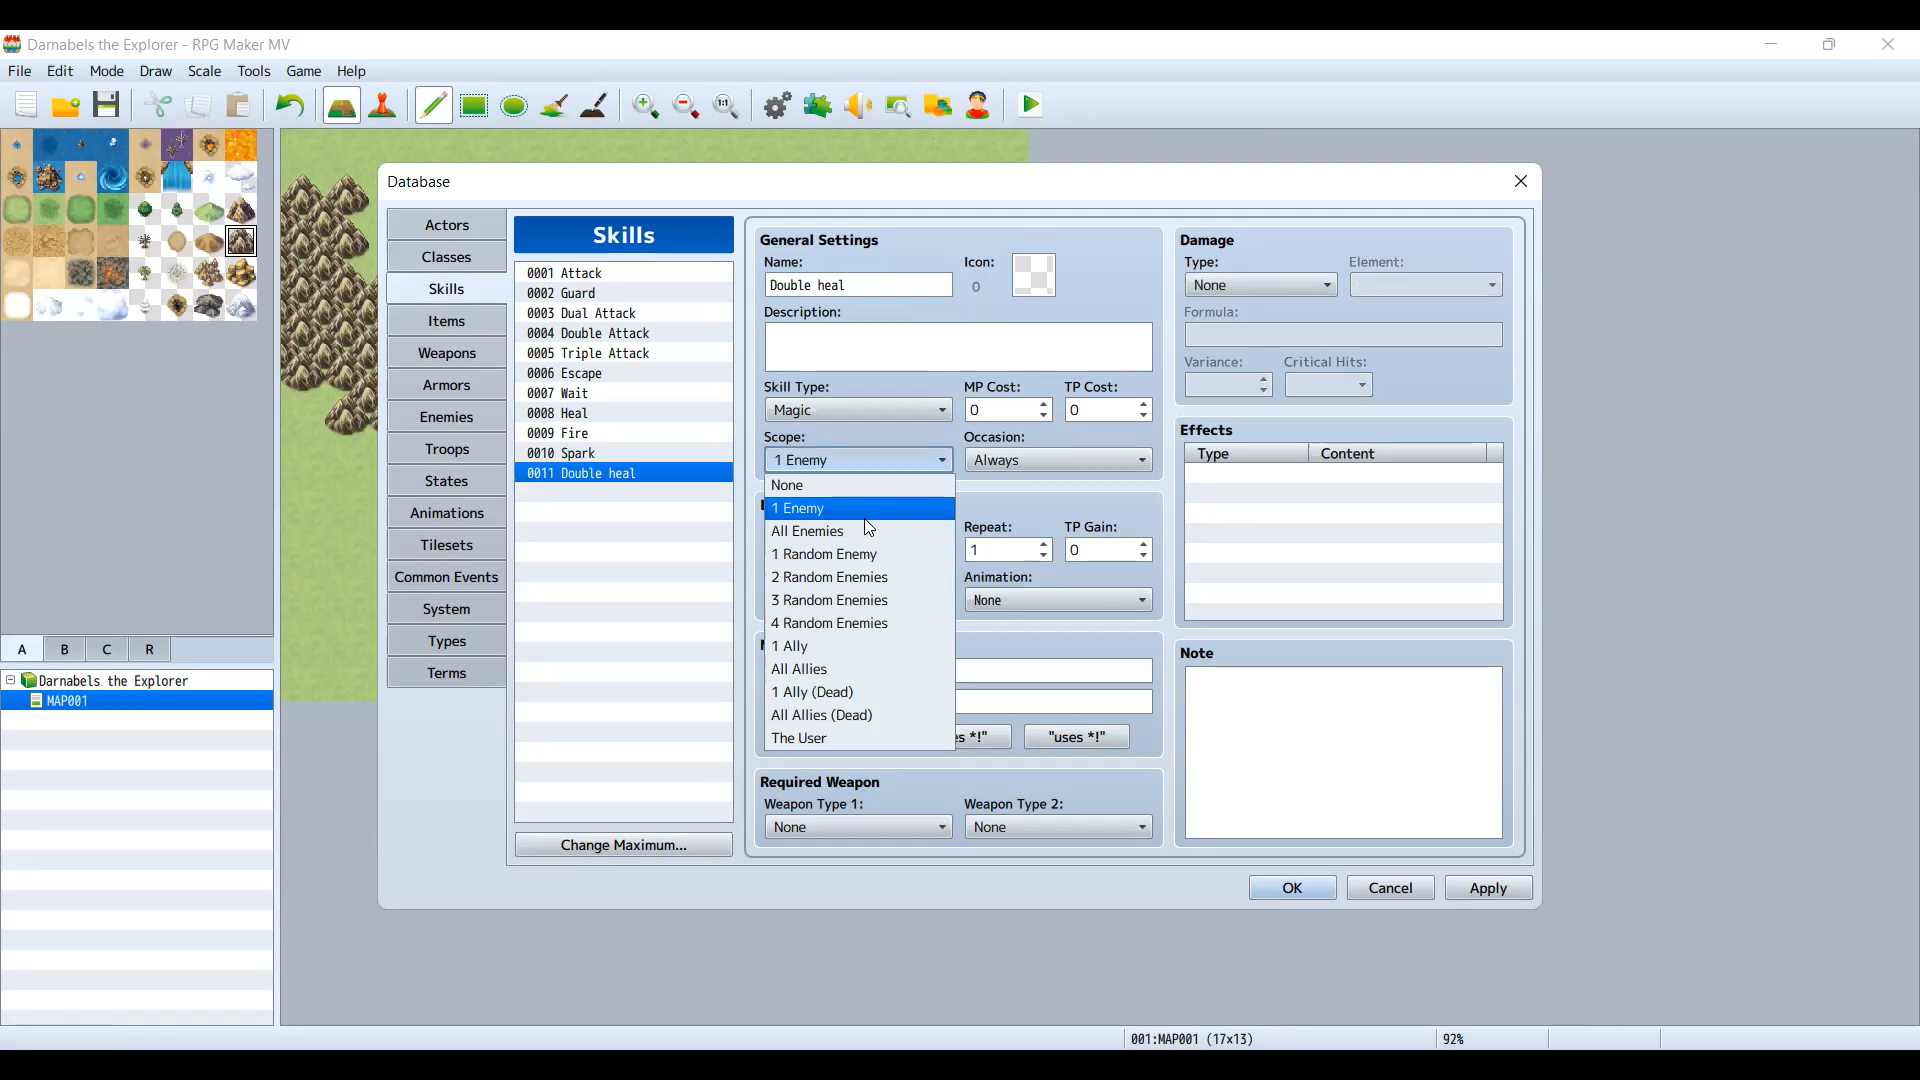Select the Flood Fill tool
Screen dimensions: 1920x1080
point(554,105)
